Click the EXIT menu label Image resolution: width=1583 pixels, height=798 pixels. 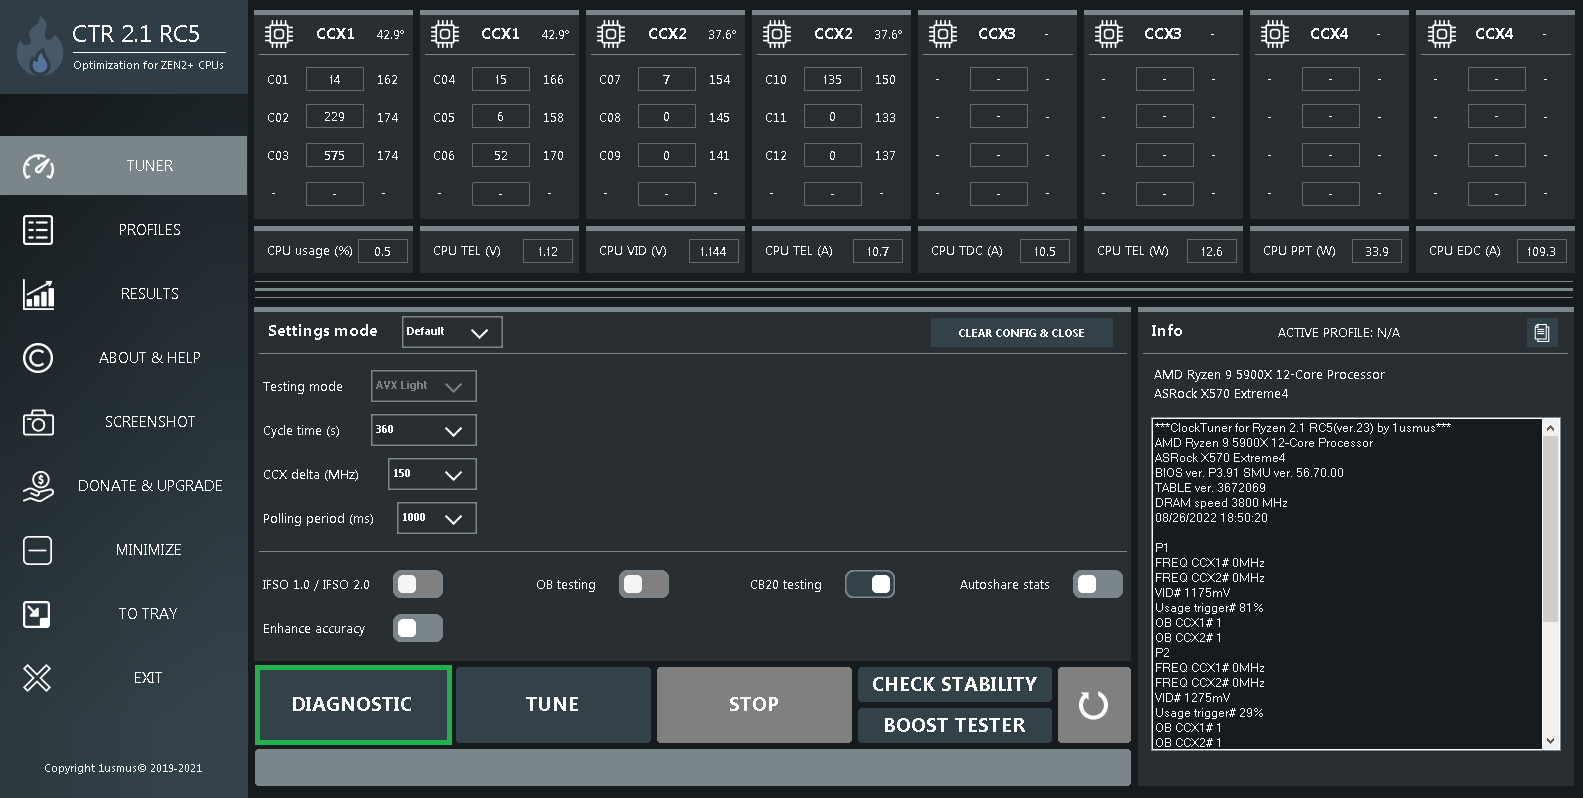(x=148, y=678)
